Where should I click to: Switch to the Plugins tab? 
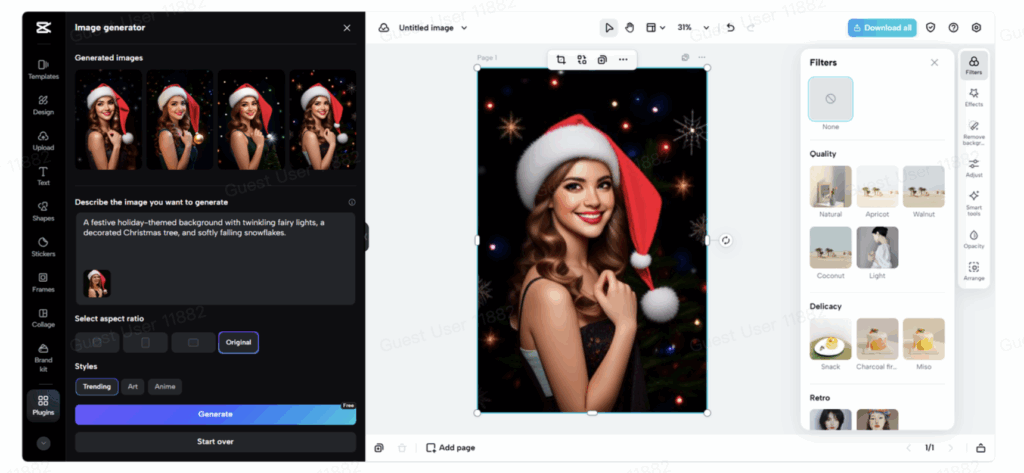[x=43, y=404]
